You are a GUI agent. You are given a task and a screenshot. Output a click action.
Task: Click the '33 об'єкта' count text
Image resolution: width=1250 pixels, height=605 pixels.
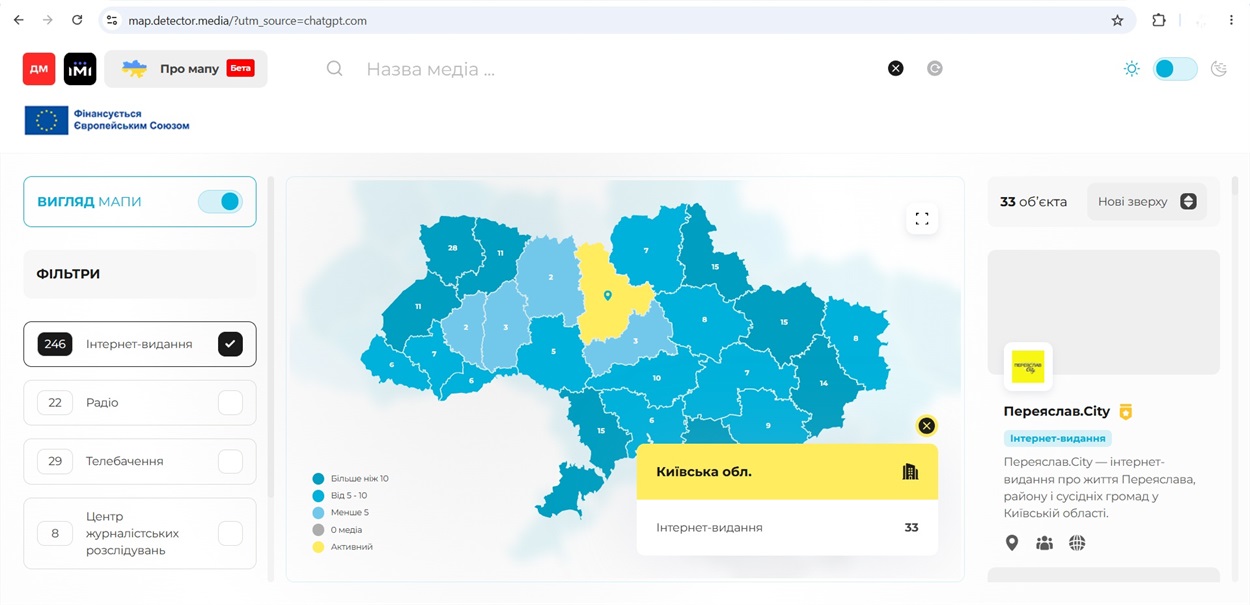point(1033,202)
